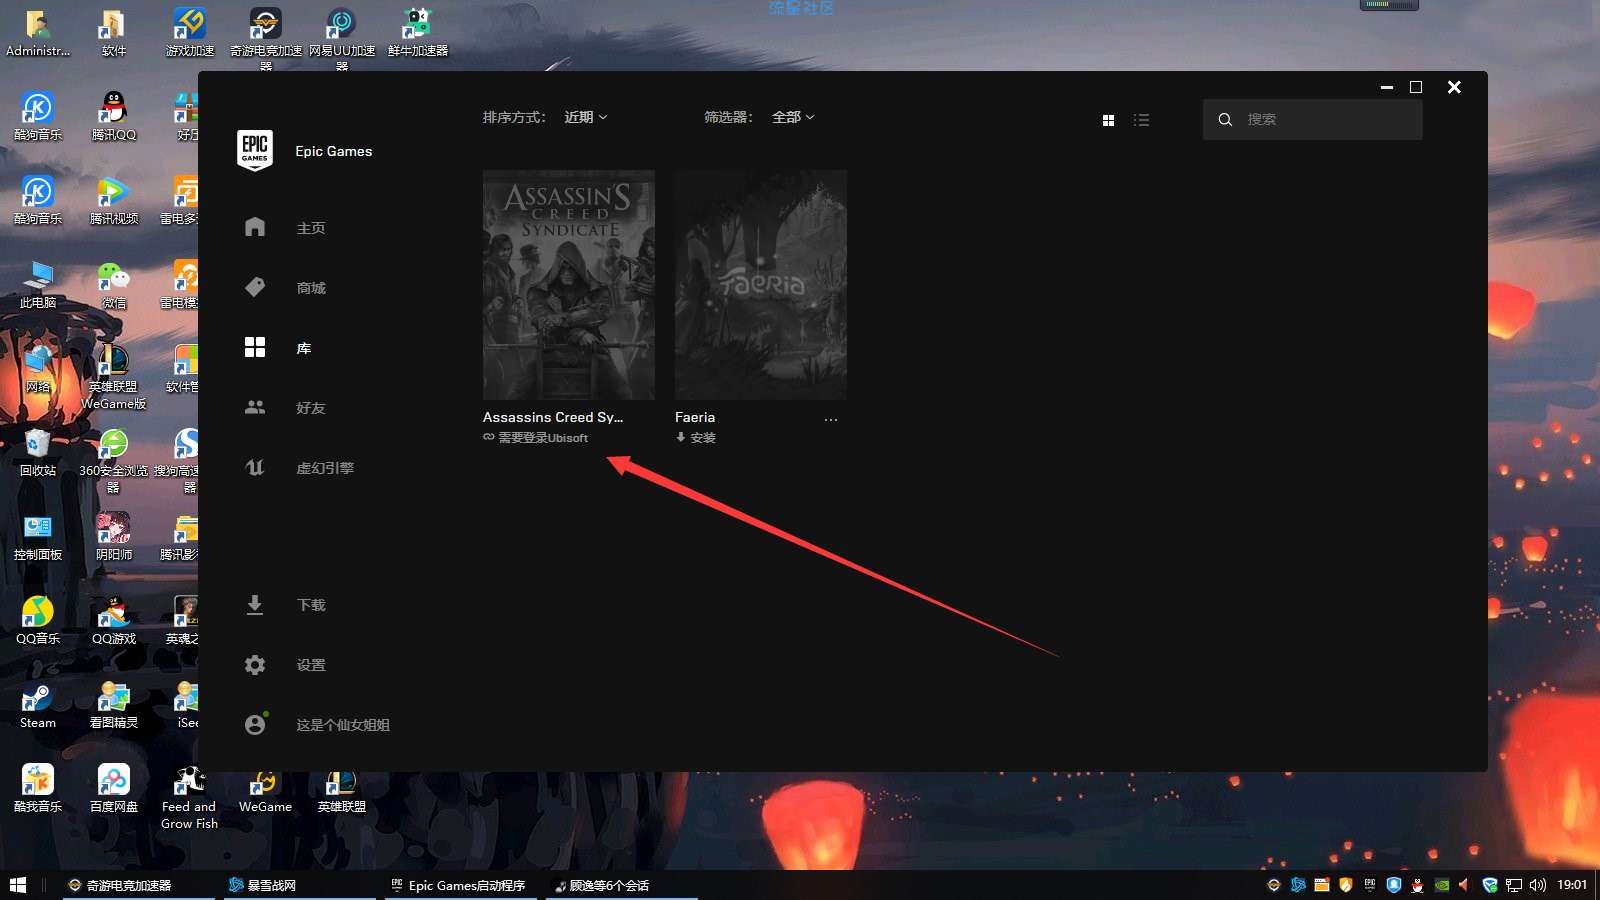1600x900 pixels.
Task: Click the 需要登录Ubisoft link
Action: pyautogui.click(x=536, y=438)
